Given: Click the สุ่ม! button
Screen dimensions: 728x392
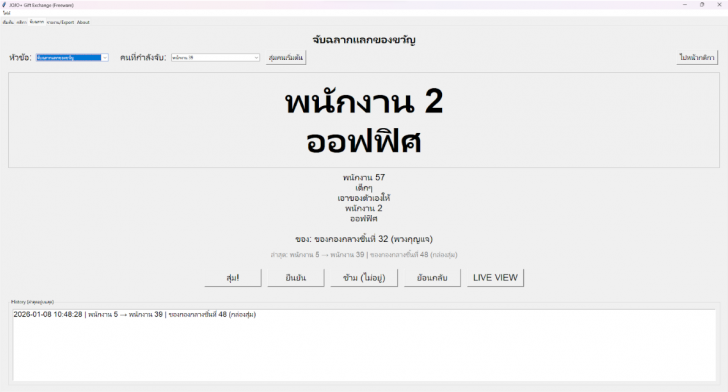Looking at the screenshot, I should 233,278.
